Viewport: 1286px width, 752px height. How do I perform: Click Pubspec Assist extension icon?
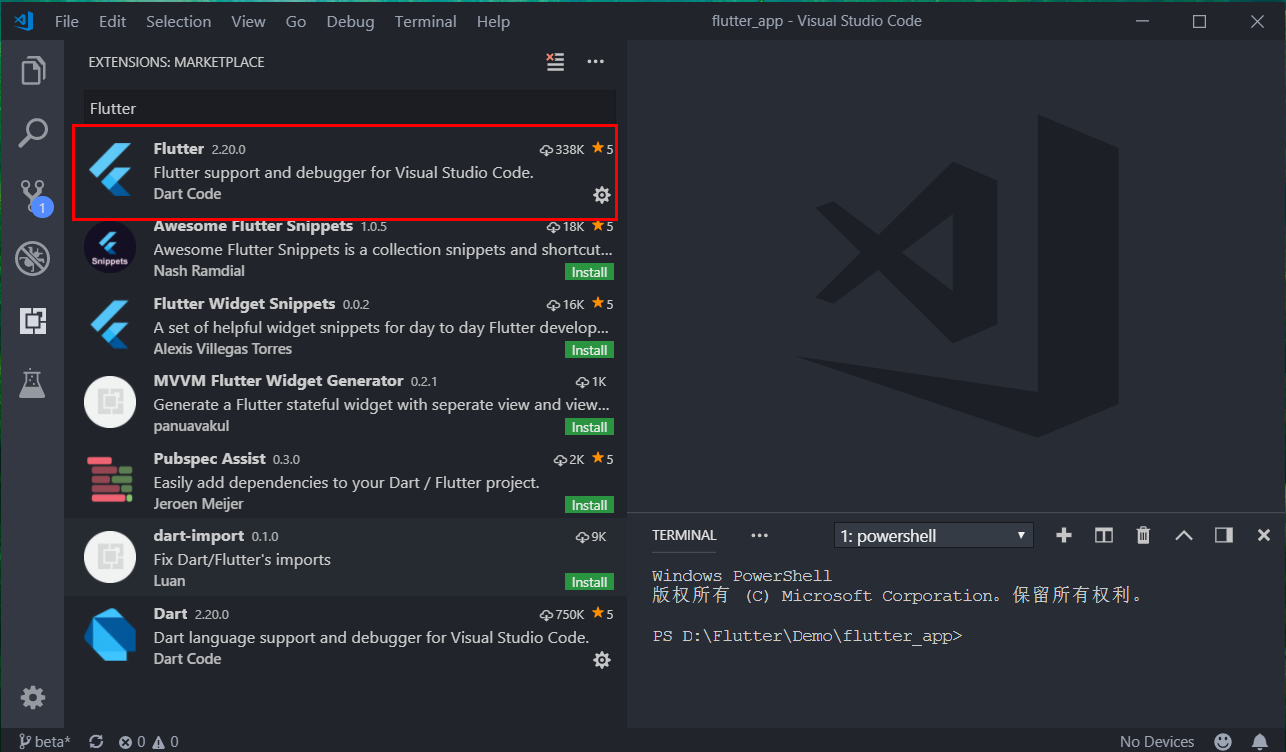coord(110,480)
